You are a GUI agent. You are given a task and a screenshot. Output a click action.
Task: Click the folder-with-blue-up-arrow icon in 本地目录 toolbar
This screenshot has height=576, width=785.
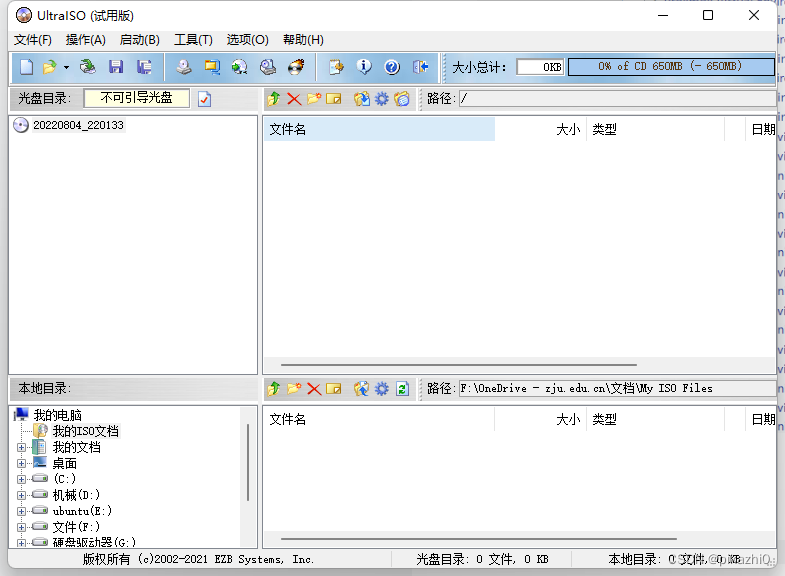click(x=361, y=389)
